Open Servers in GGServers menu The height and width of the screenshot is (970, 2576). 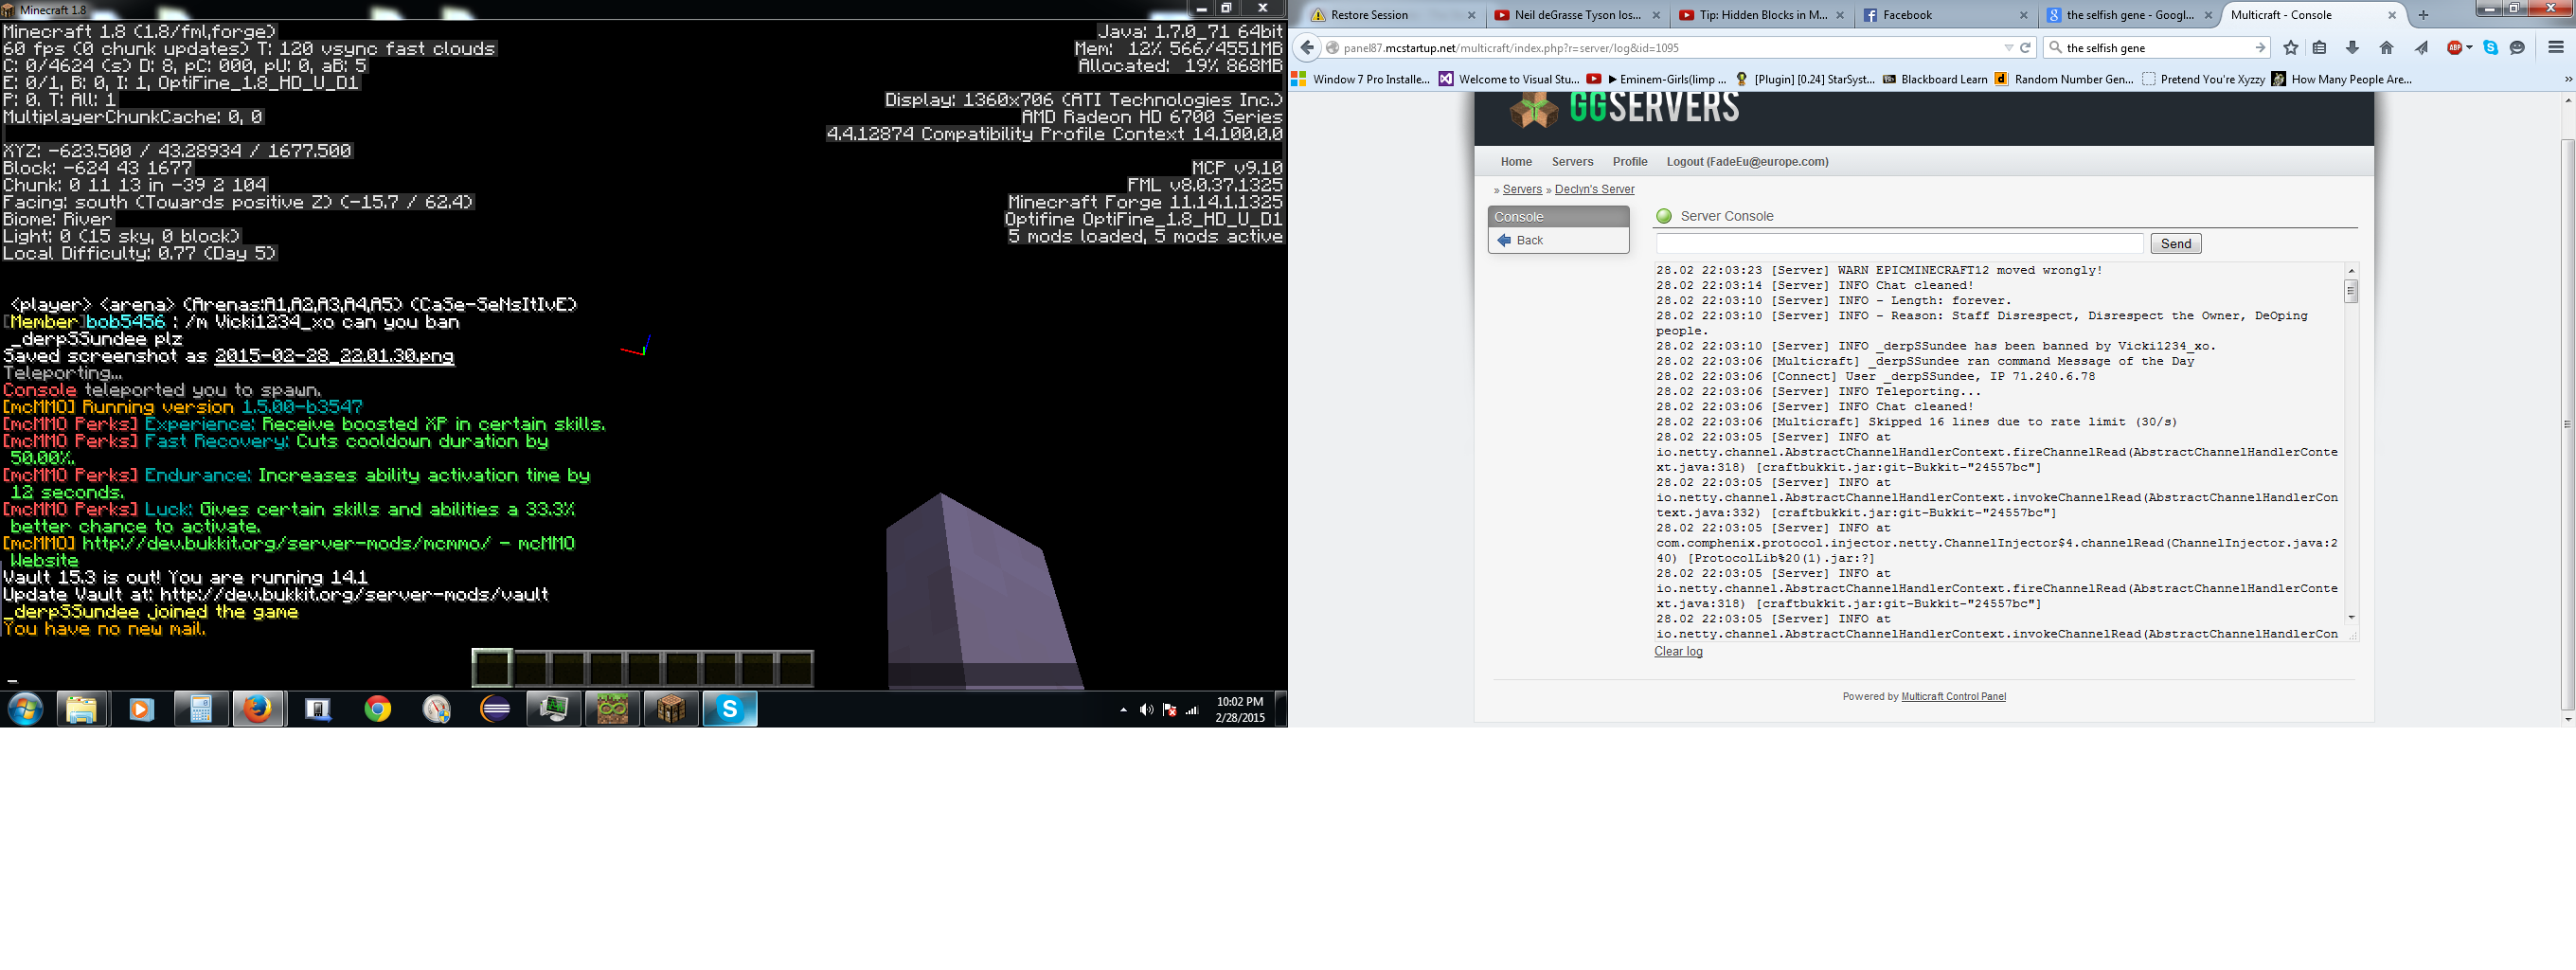1572,162
